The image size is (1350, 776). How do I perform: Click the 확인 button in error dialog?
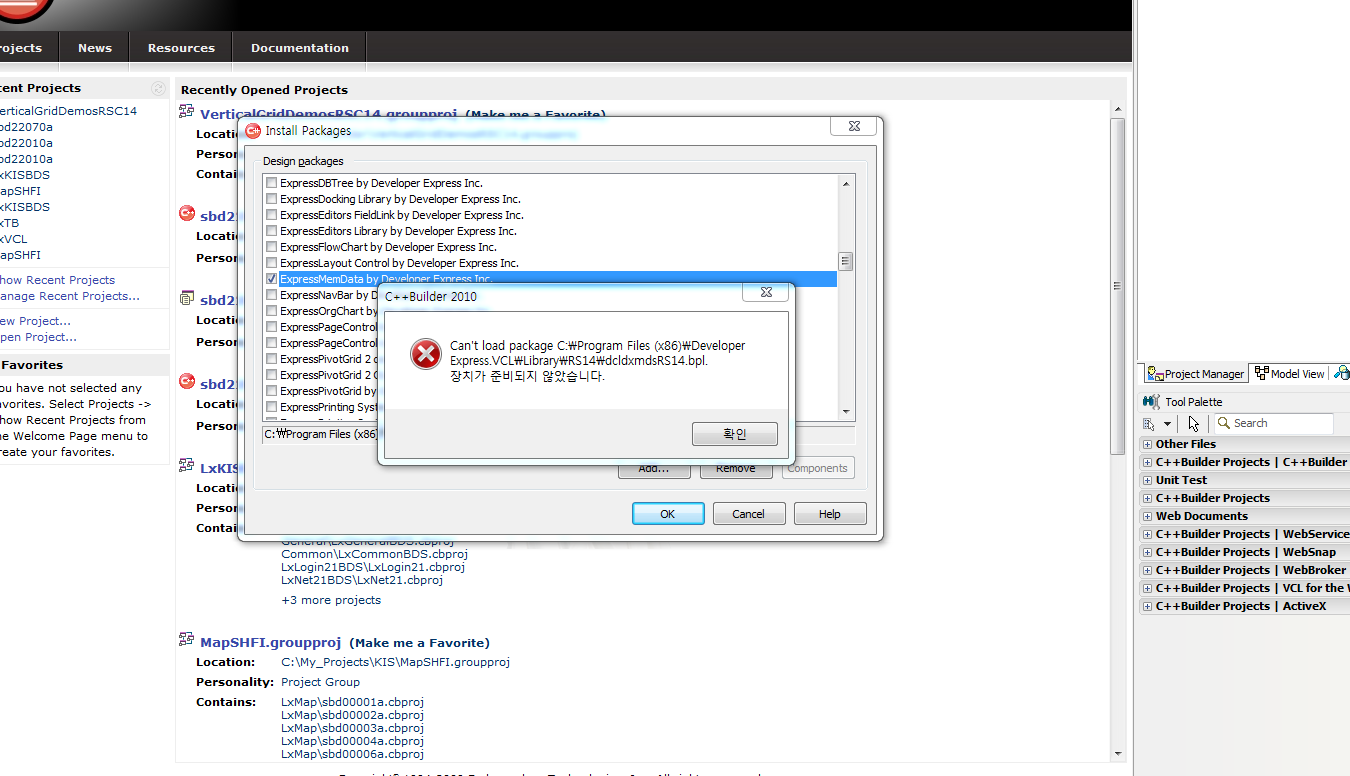click(x=734, y=434)
